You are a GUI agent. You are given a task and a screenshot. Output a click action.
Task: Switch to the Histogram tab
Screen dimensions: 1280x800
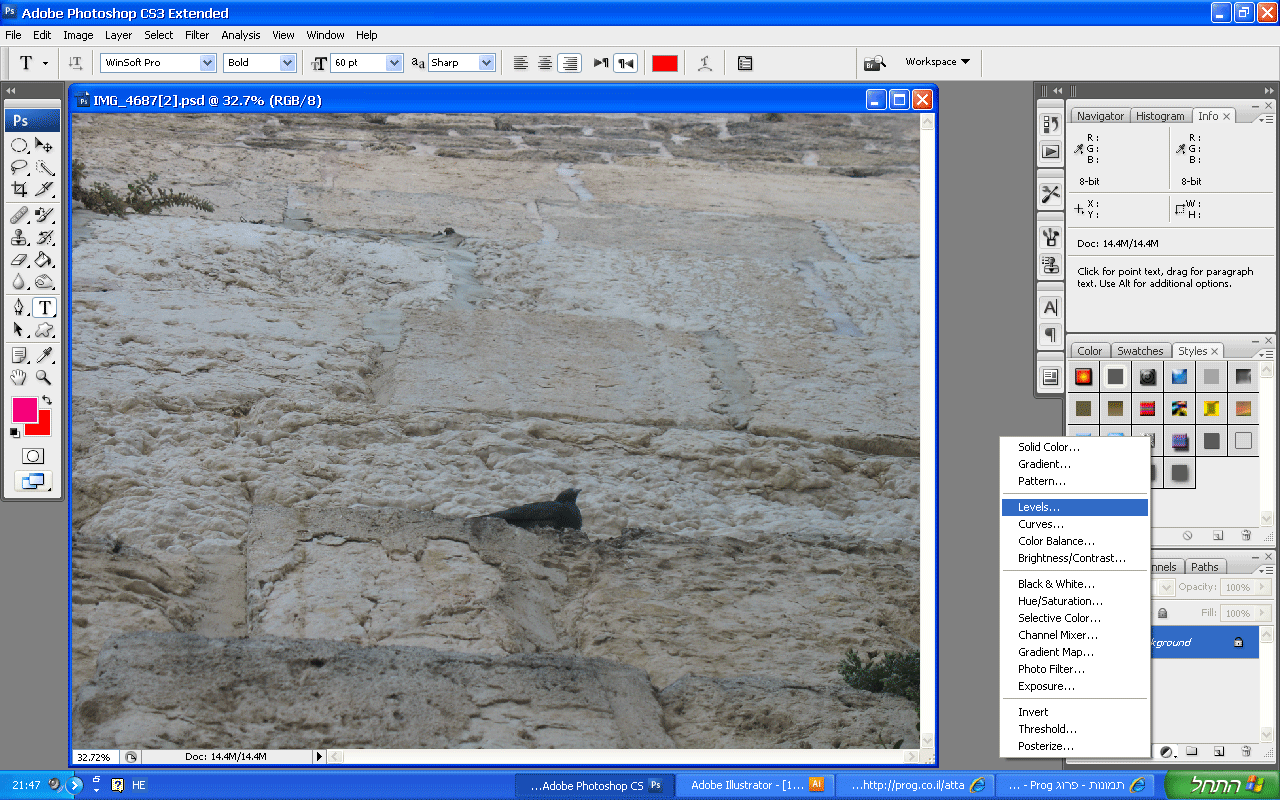coord(1160,116)
